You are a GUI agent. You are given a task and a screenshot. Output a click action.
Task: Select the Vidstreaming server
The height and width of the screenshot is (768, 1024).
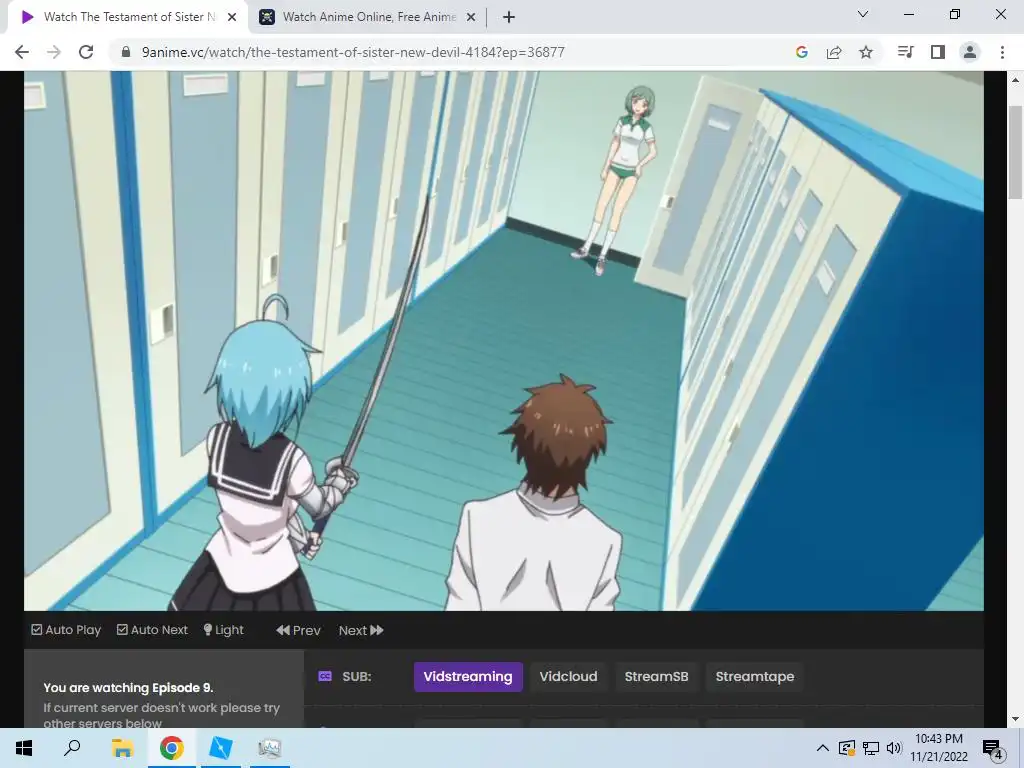(468, 677)
